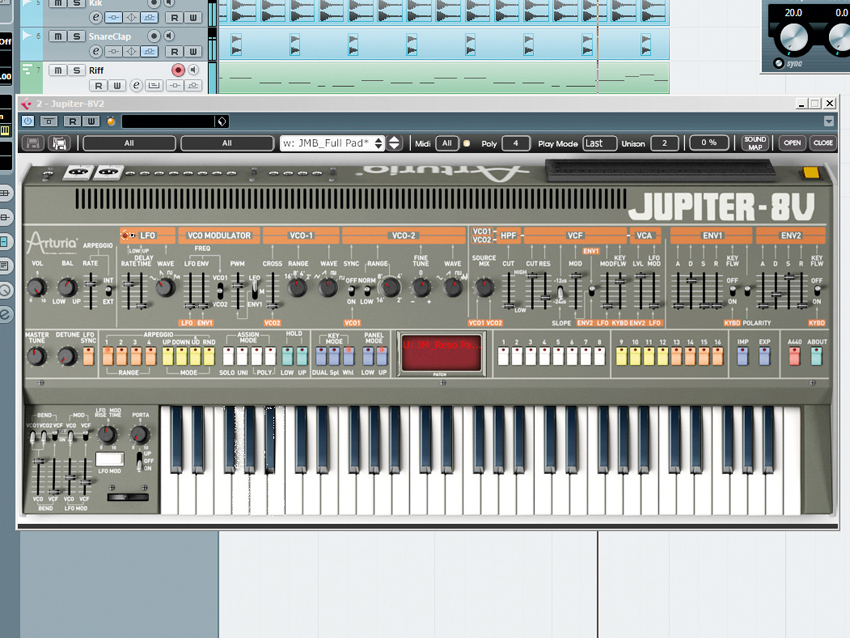The height and width of the screenshot is (638, 850).
Task: Click the BAL balance knob
Action: point(67,287)
